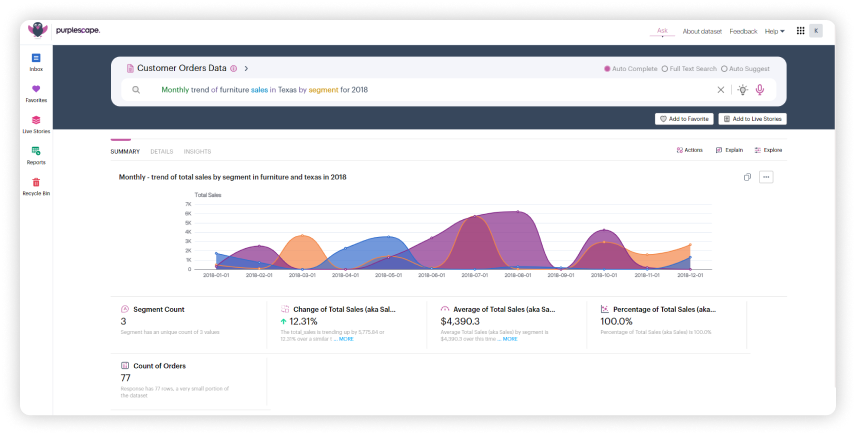
Task: Open Live Stories in the sidebar
Action: pos(36,121)
